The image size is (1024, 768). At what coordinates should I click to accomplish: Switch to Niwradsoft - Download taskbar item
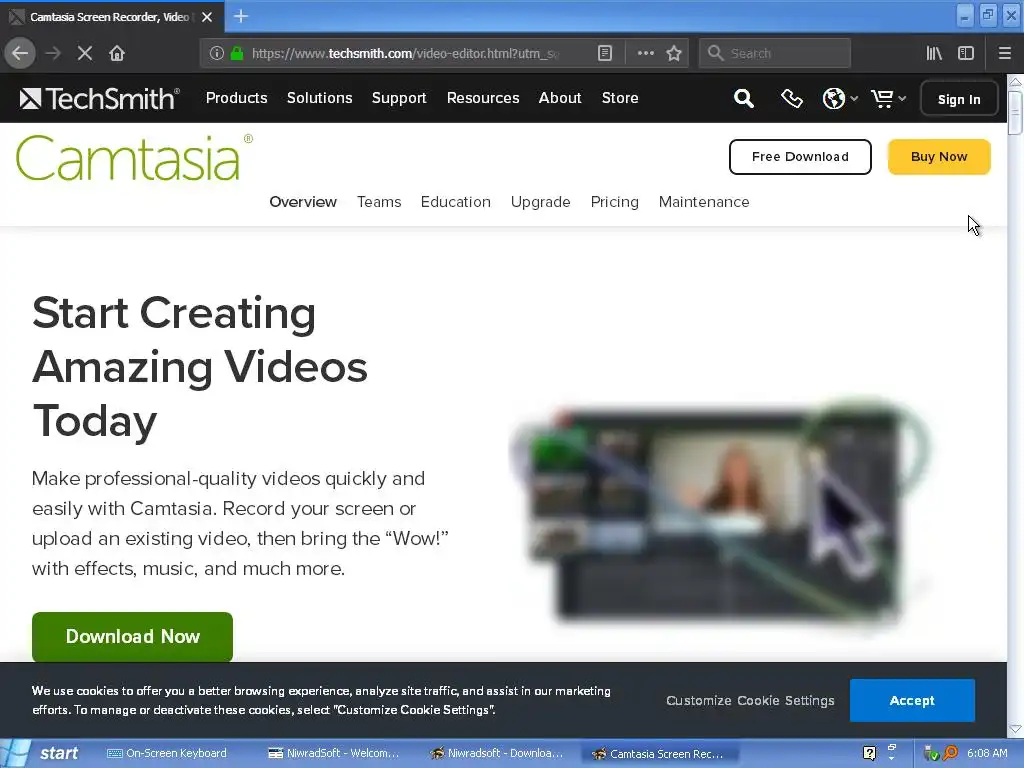coord(496,753)
